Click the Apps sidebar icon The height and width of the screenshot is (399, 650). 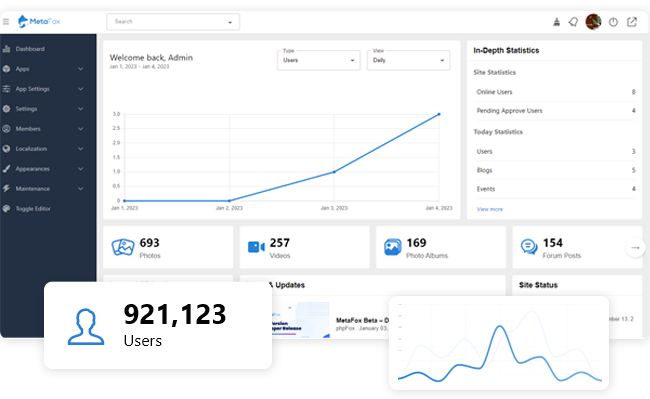click(6, 69)
